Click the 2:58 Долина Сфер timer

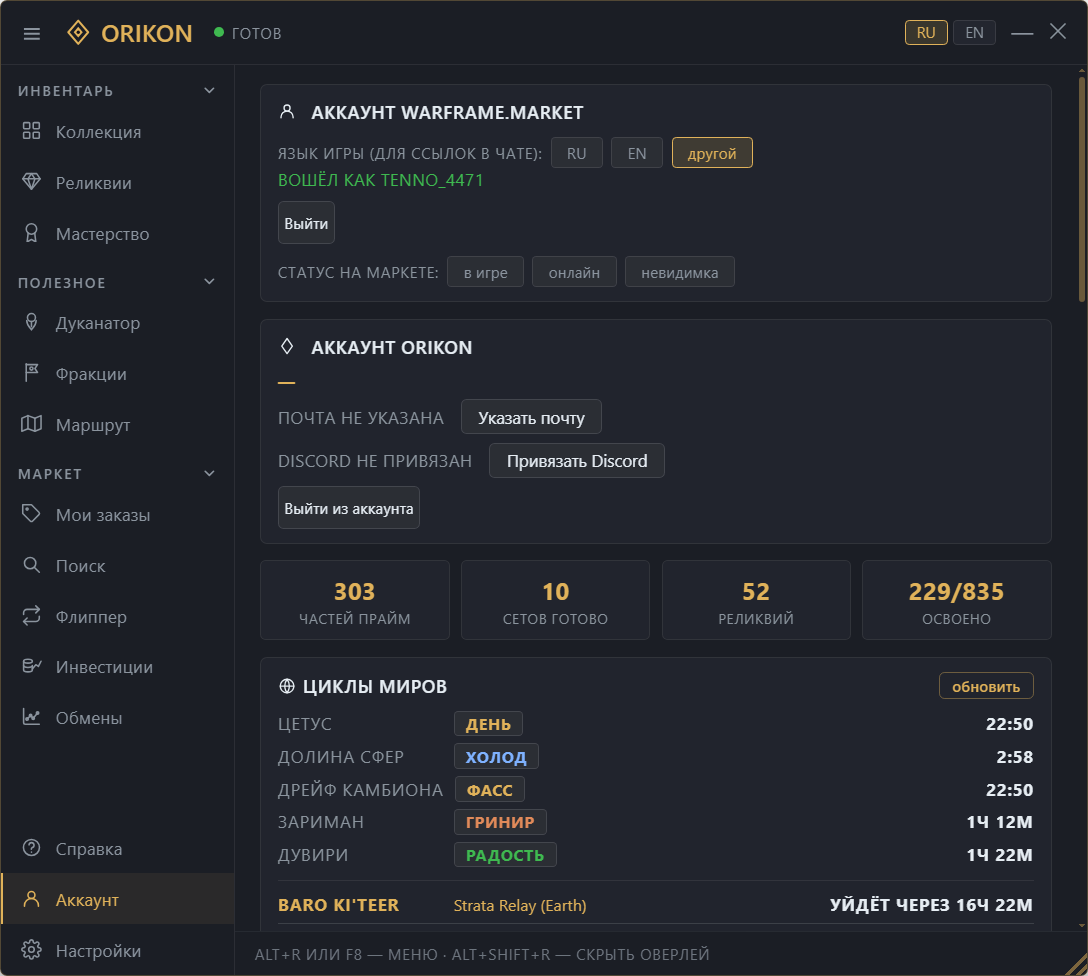coord(1014,756)
